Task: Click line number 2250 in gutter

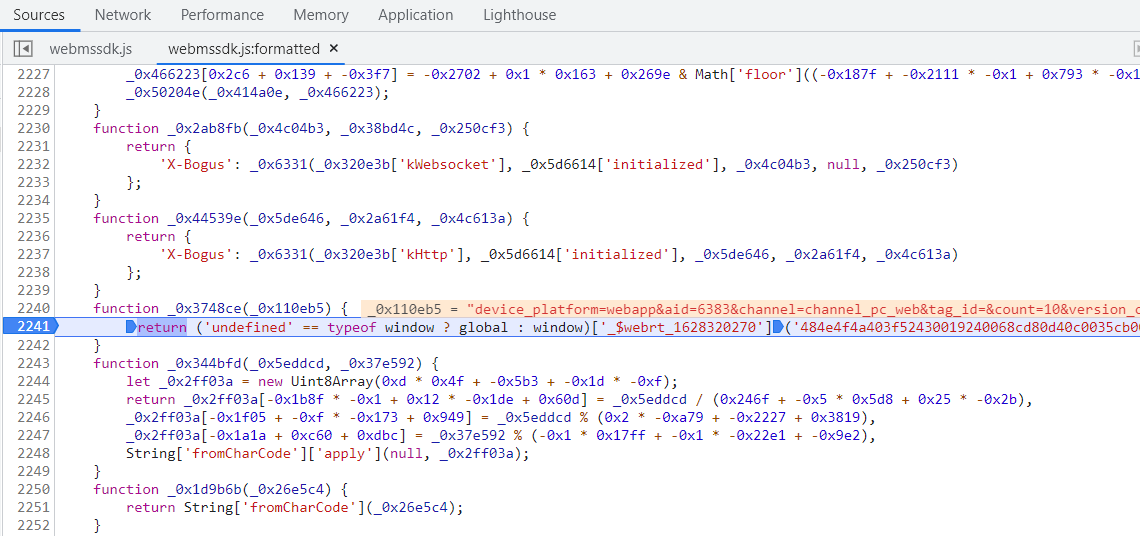Action: click(x=31, y=489)
